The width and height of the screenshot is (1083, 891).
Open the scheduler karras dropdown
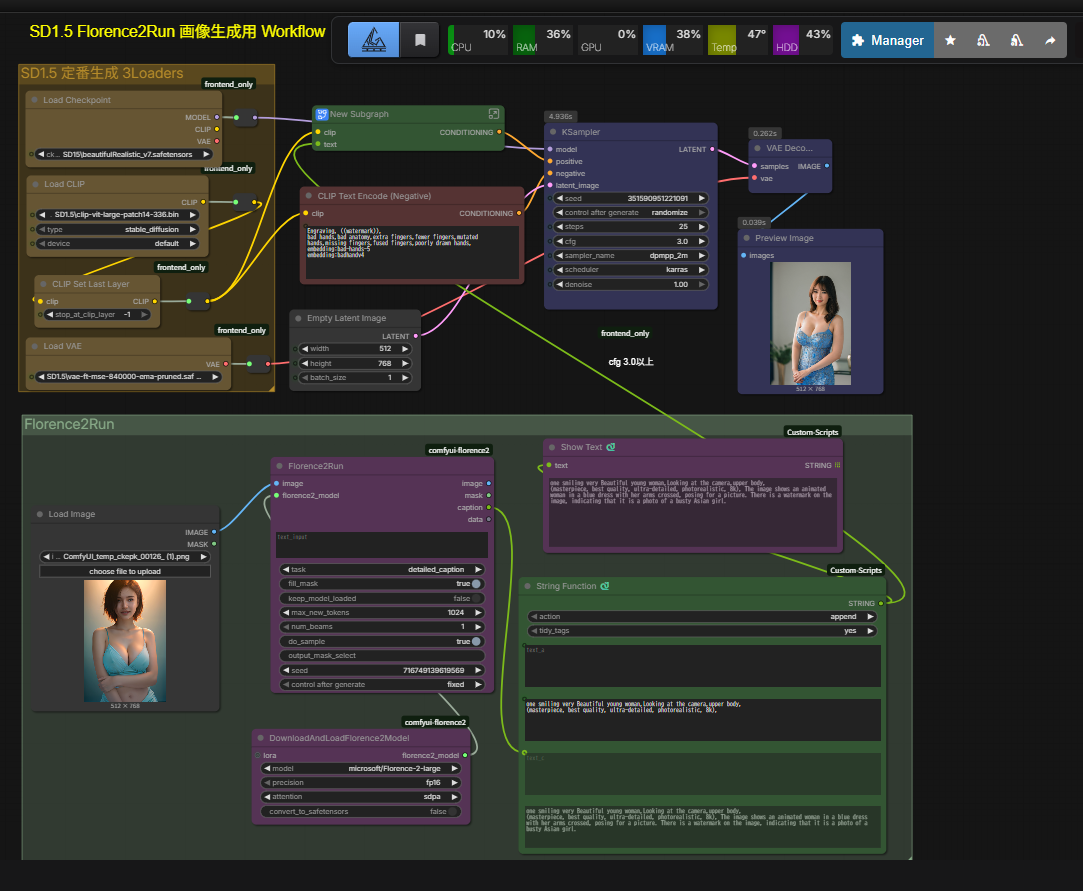631,270
